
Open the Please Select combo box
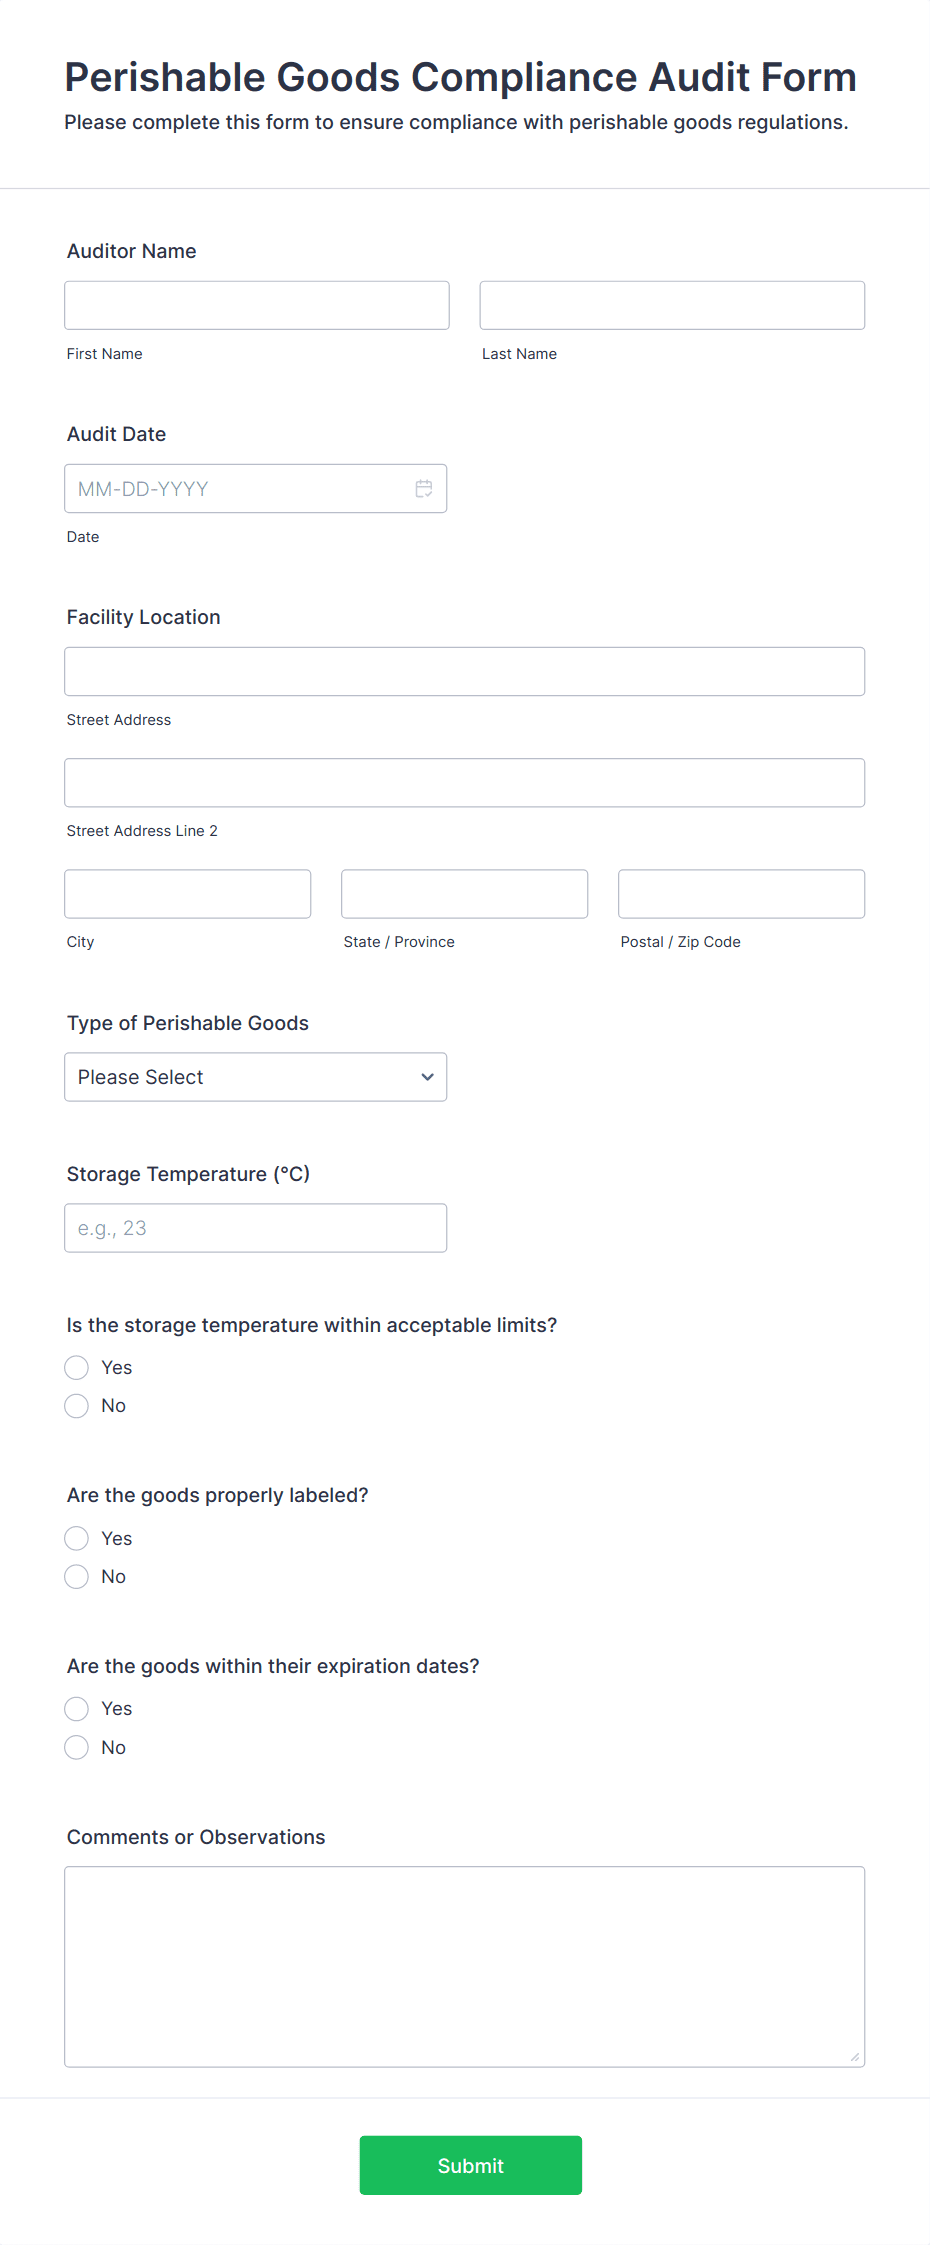[x=256, y=1077]
